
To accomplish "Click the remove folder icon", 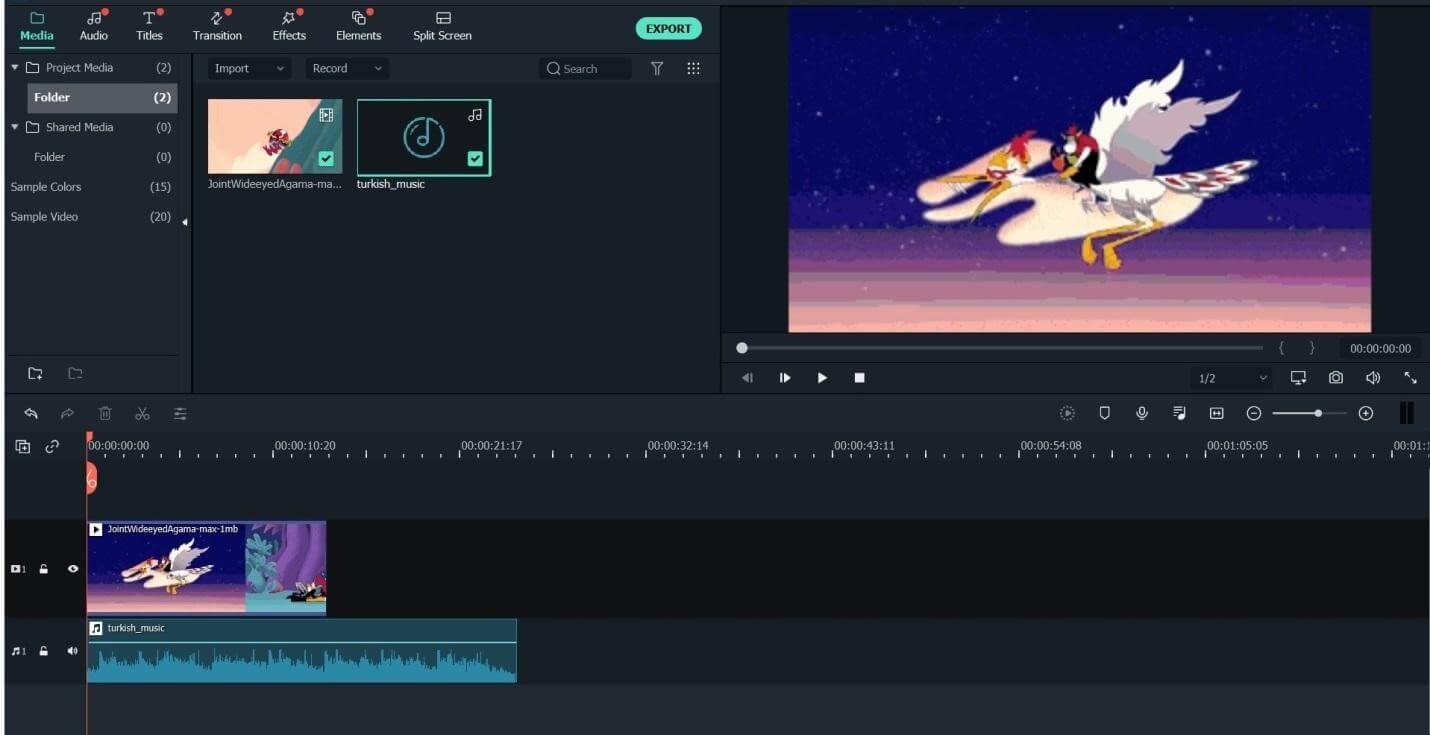I will tap(75, 373).
